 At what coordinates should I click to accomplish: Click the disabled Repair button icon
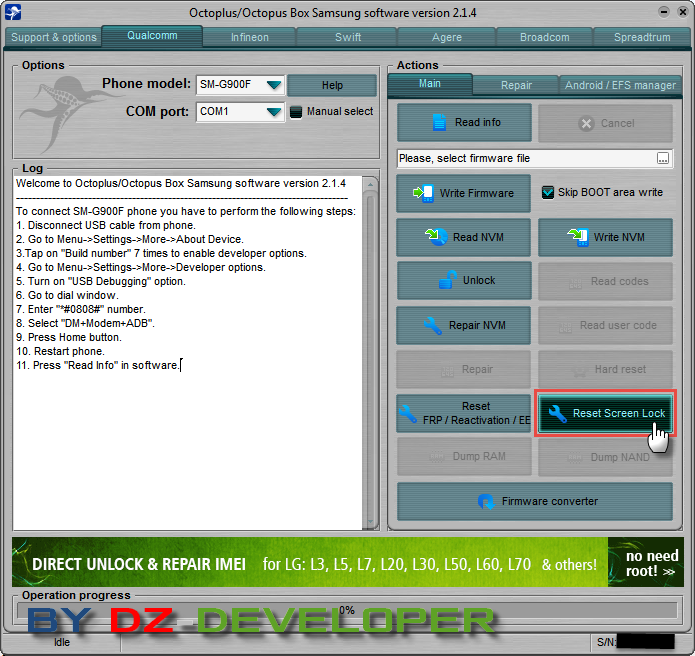tap(448, 371)
